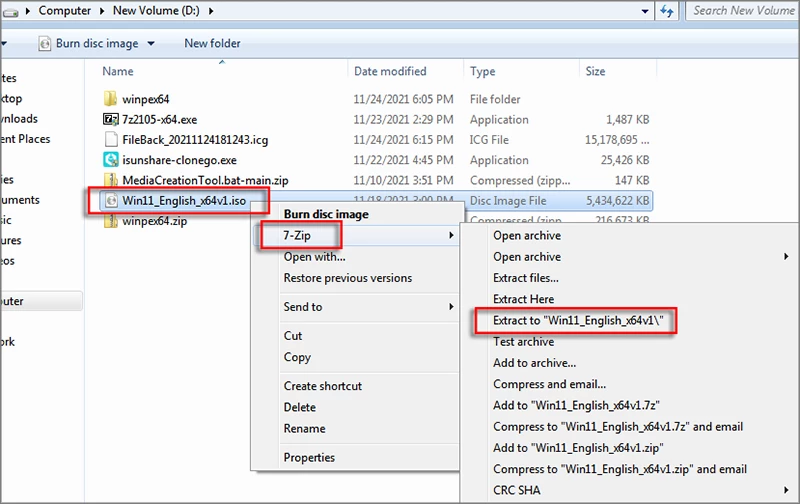Select Rename in the context menu
The image size is (800, 504).
pyautogui.click(x=304, y=429)
